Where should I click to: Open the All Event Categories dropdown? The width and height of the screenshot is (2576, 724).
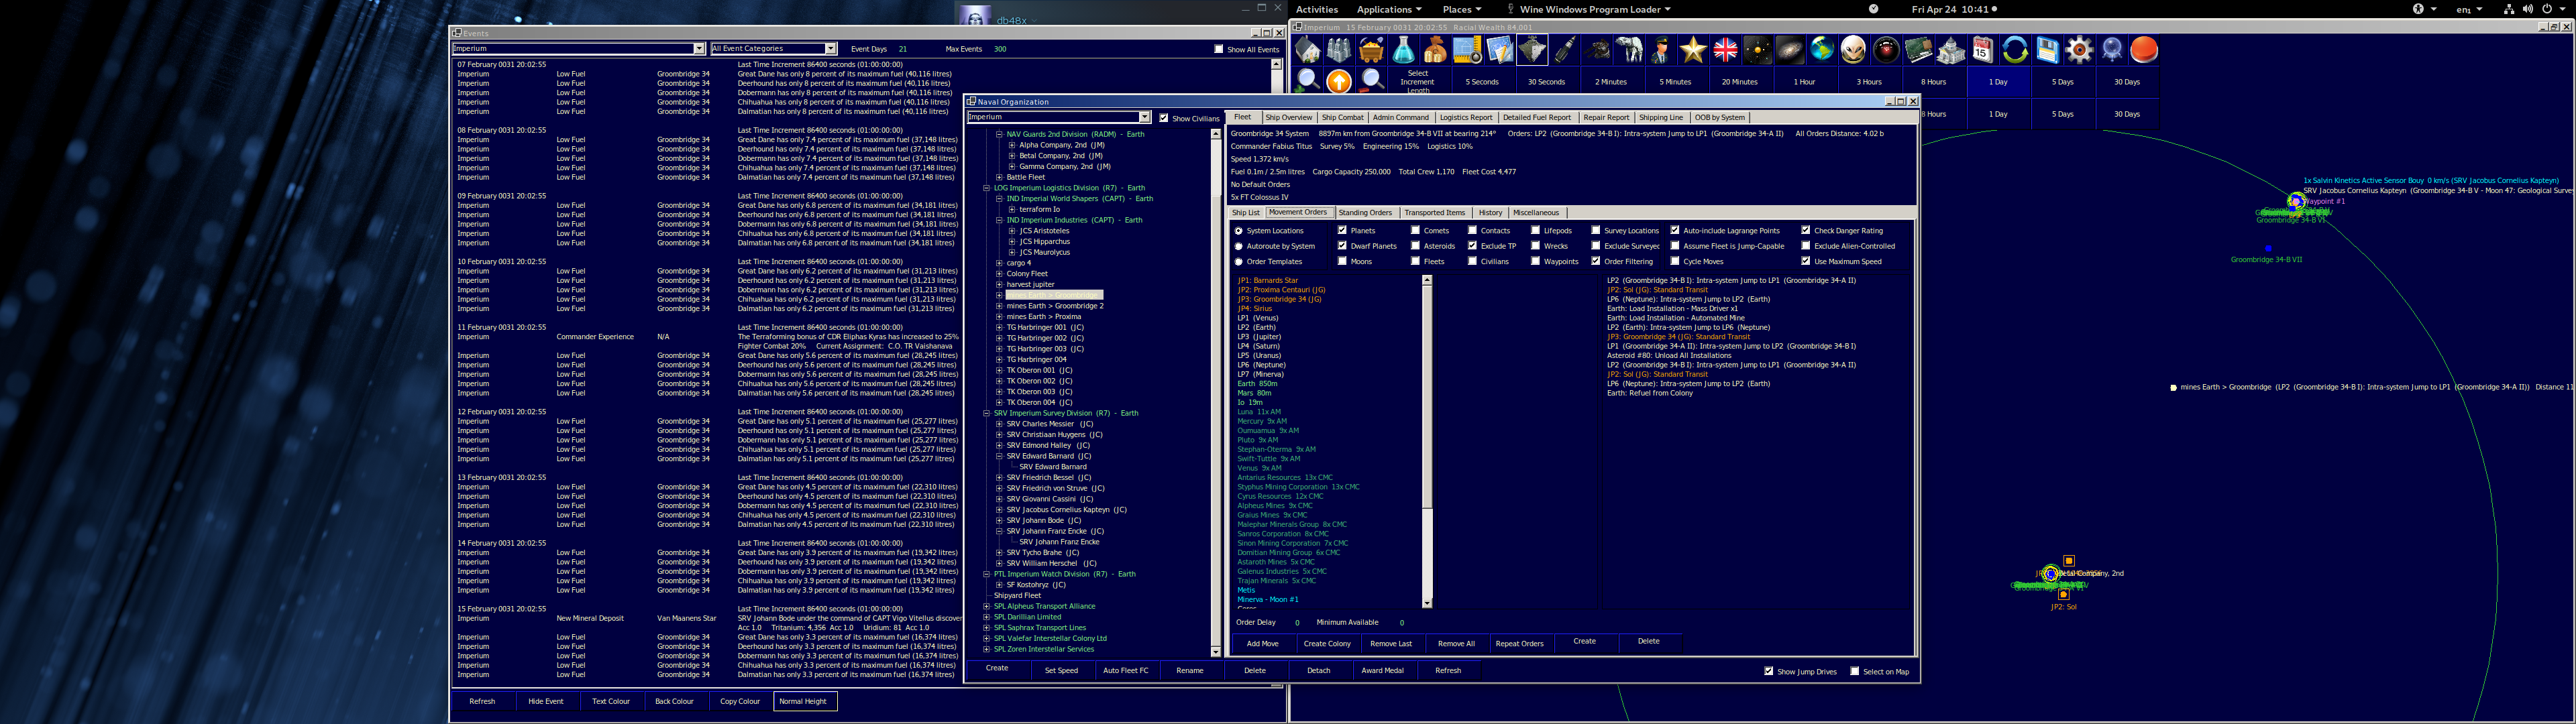point(830,49)
